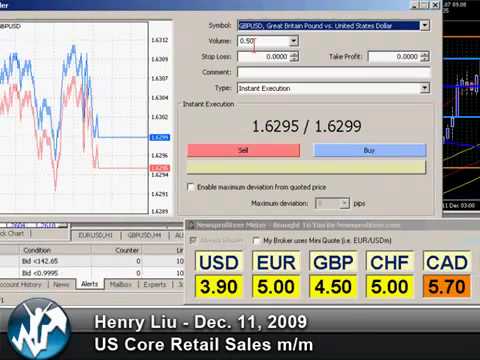Switch to the Alerts tab
This screenshot has width=480, height=360.
coord(90,284)
